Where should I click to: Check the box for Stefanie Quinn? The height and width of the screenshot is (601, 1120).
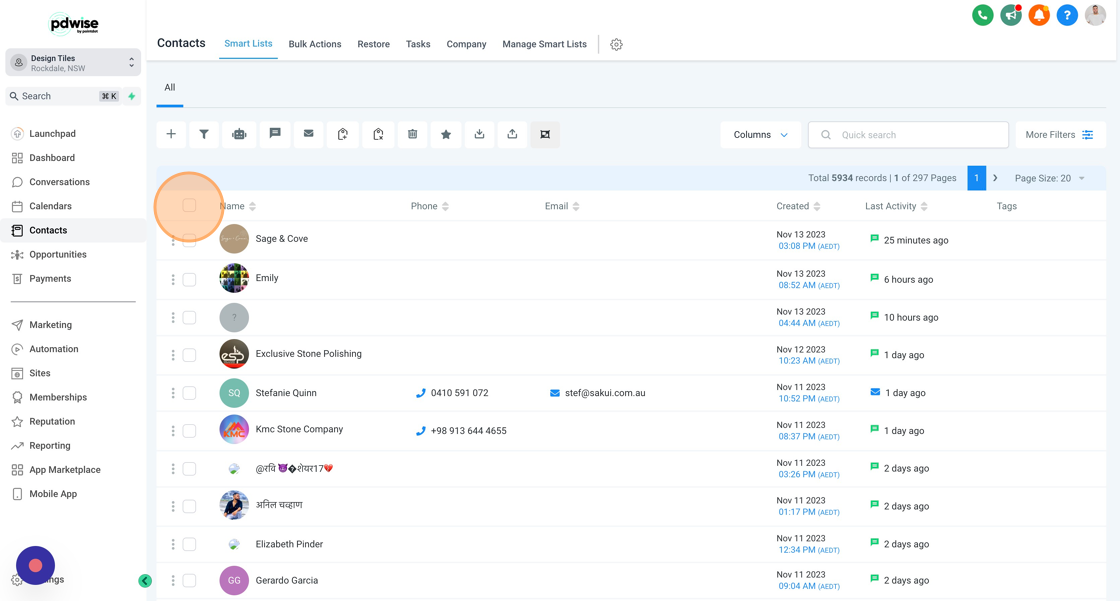point(189,393)
